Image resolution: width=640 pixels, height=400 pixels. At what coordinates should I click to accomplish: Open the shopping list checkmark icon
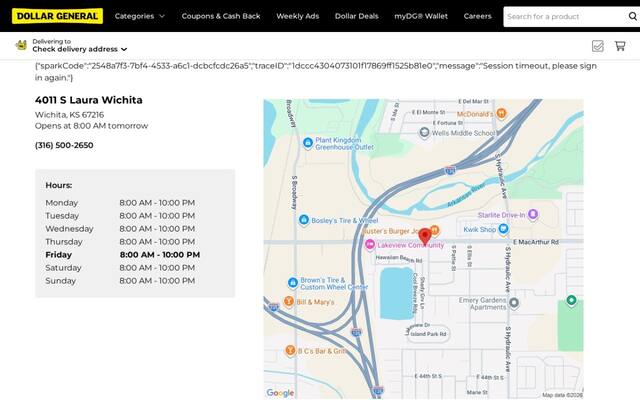click(598, 46)
